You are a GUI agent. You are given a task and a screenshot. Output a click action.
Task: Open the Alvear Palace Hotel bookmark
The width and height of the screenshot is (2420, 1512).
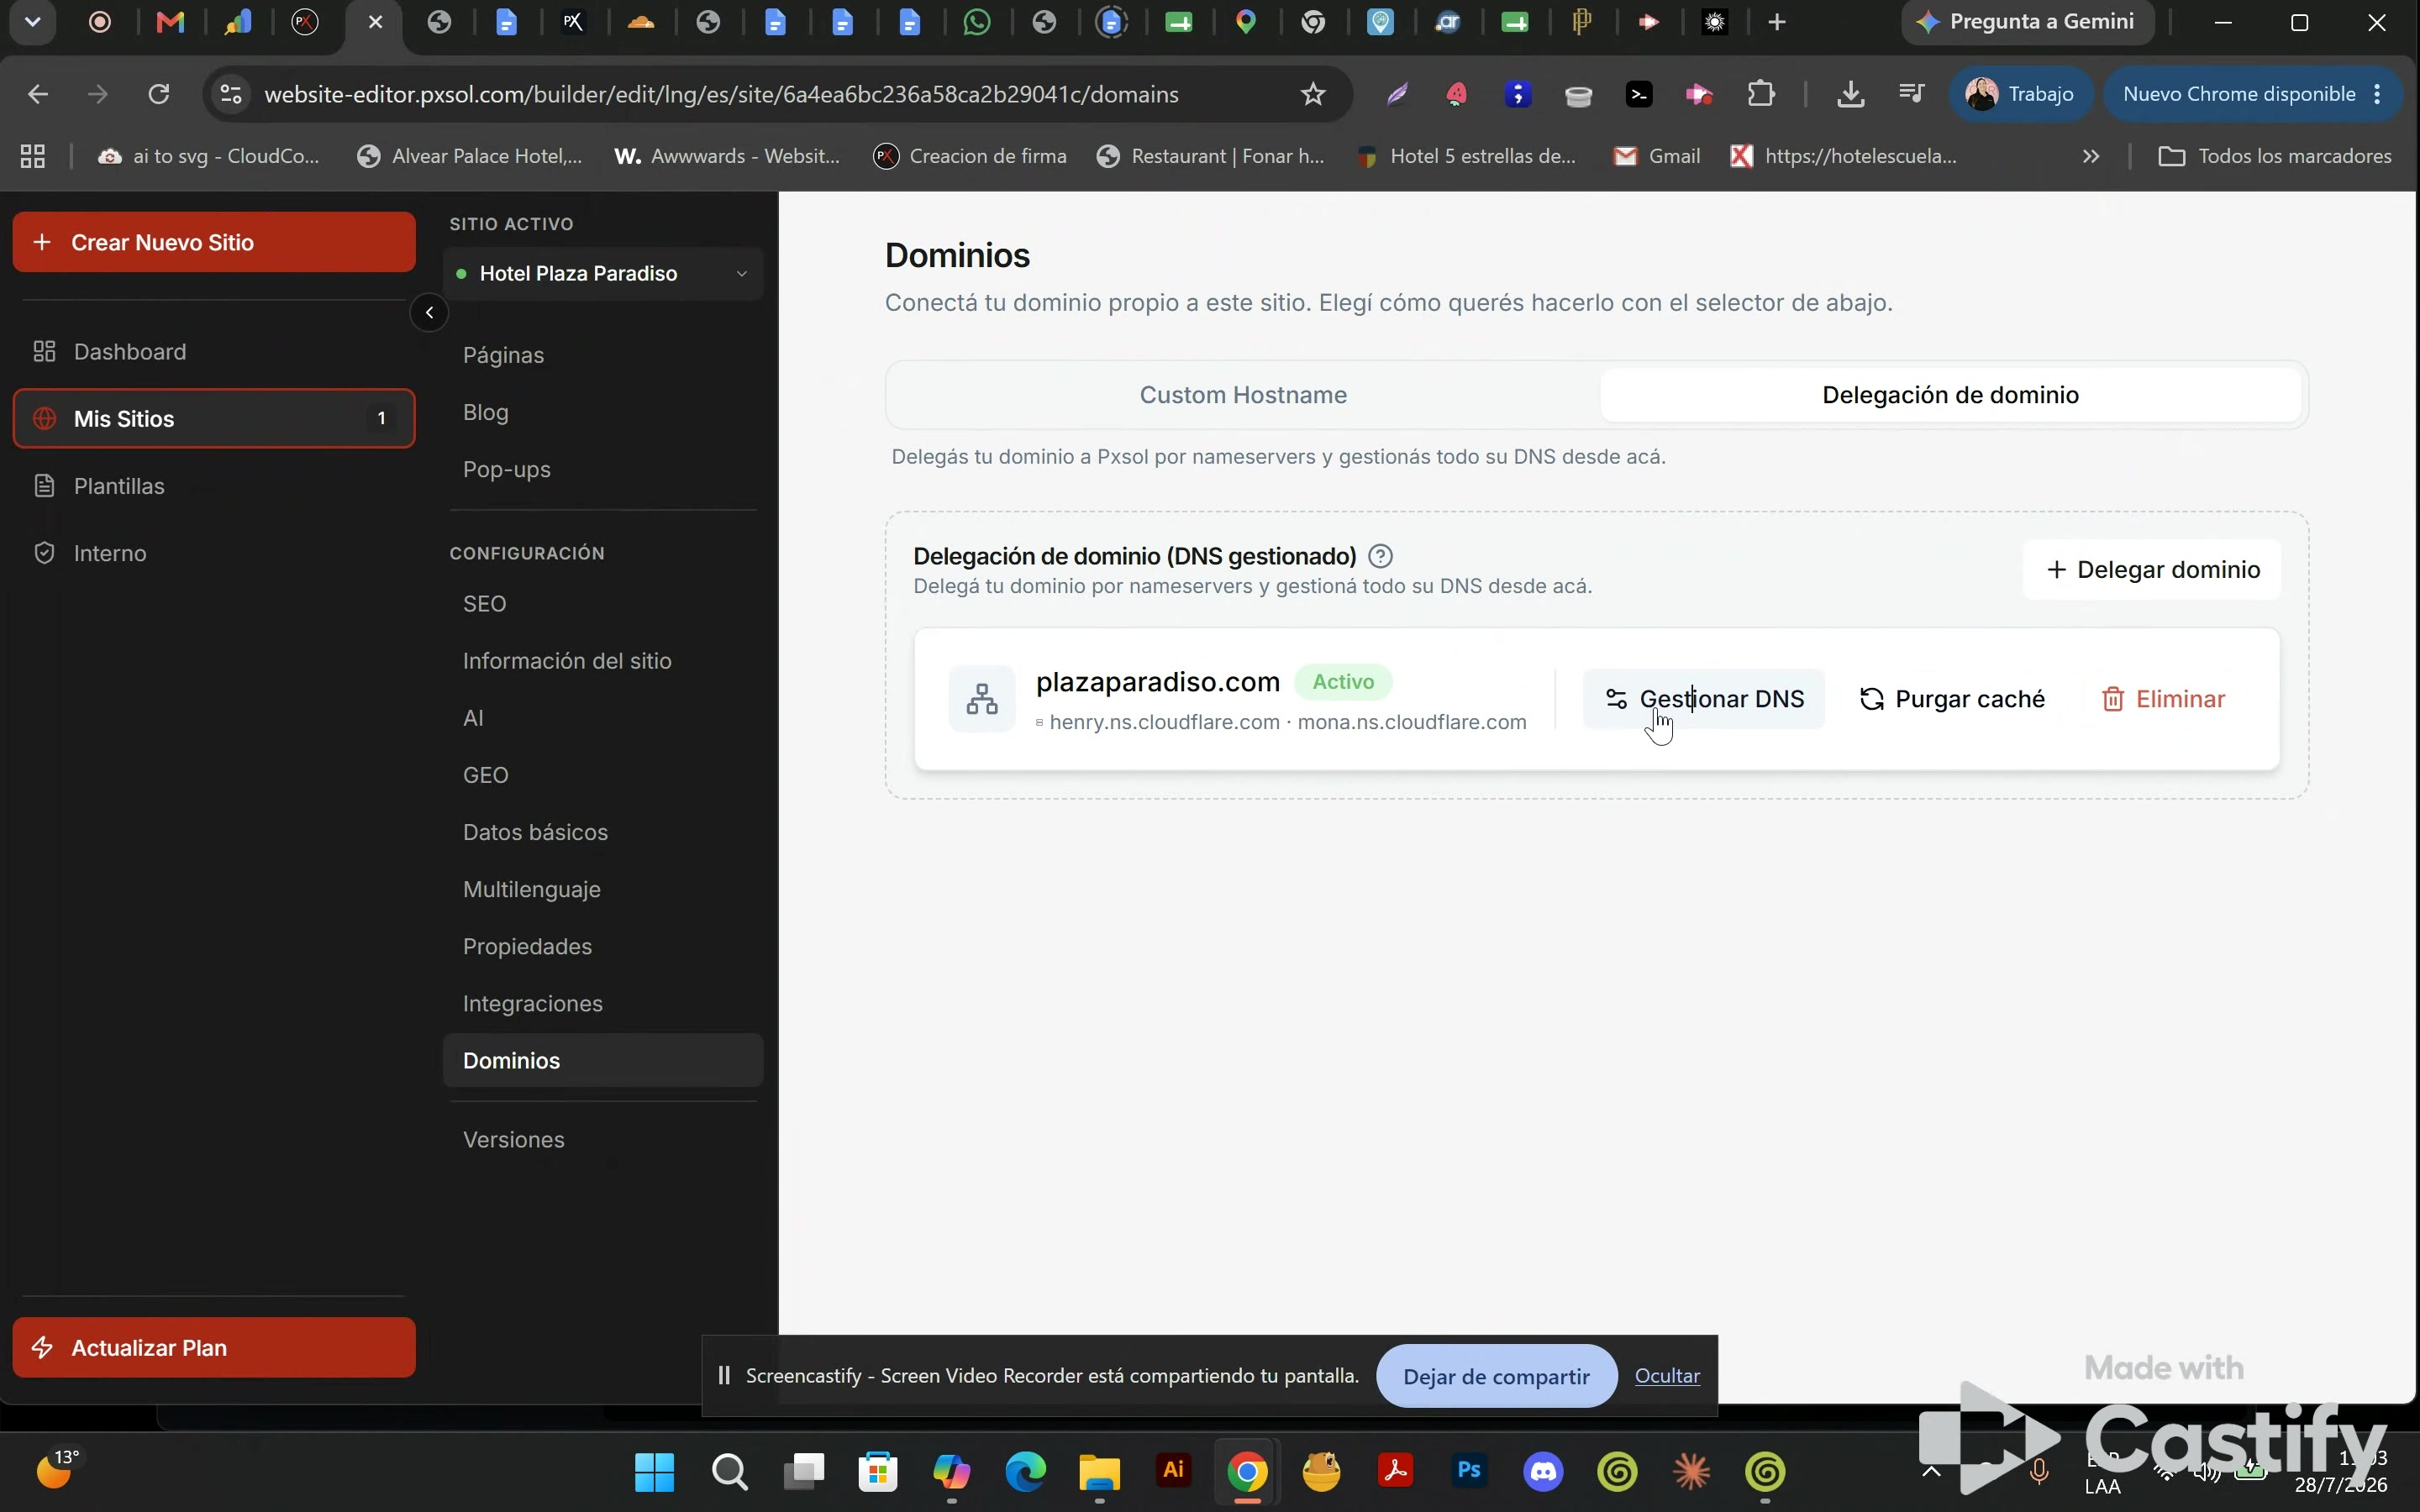point(470,156)
